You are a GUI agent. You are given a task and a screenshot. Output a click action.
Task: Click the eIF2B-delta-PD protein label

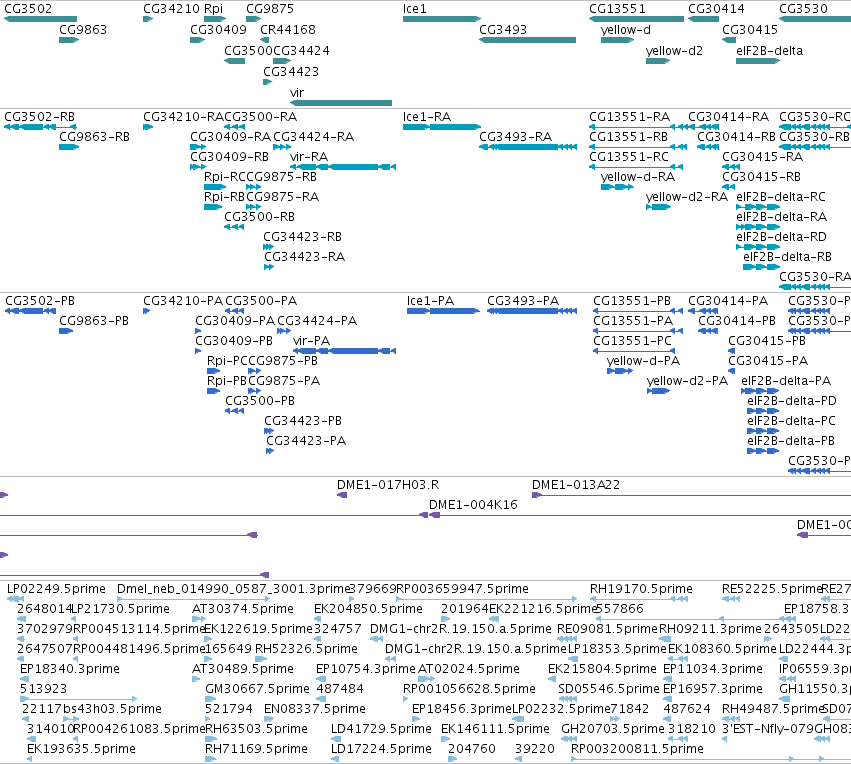pyautogui.click(x=792, y=401)
